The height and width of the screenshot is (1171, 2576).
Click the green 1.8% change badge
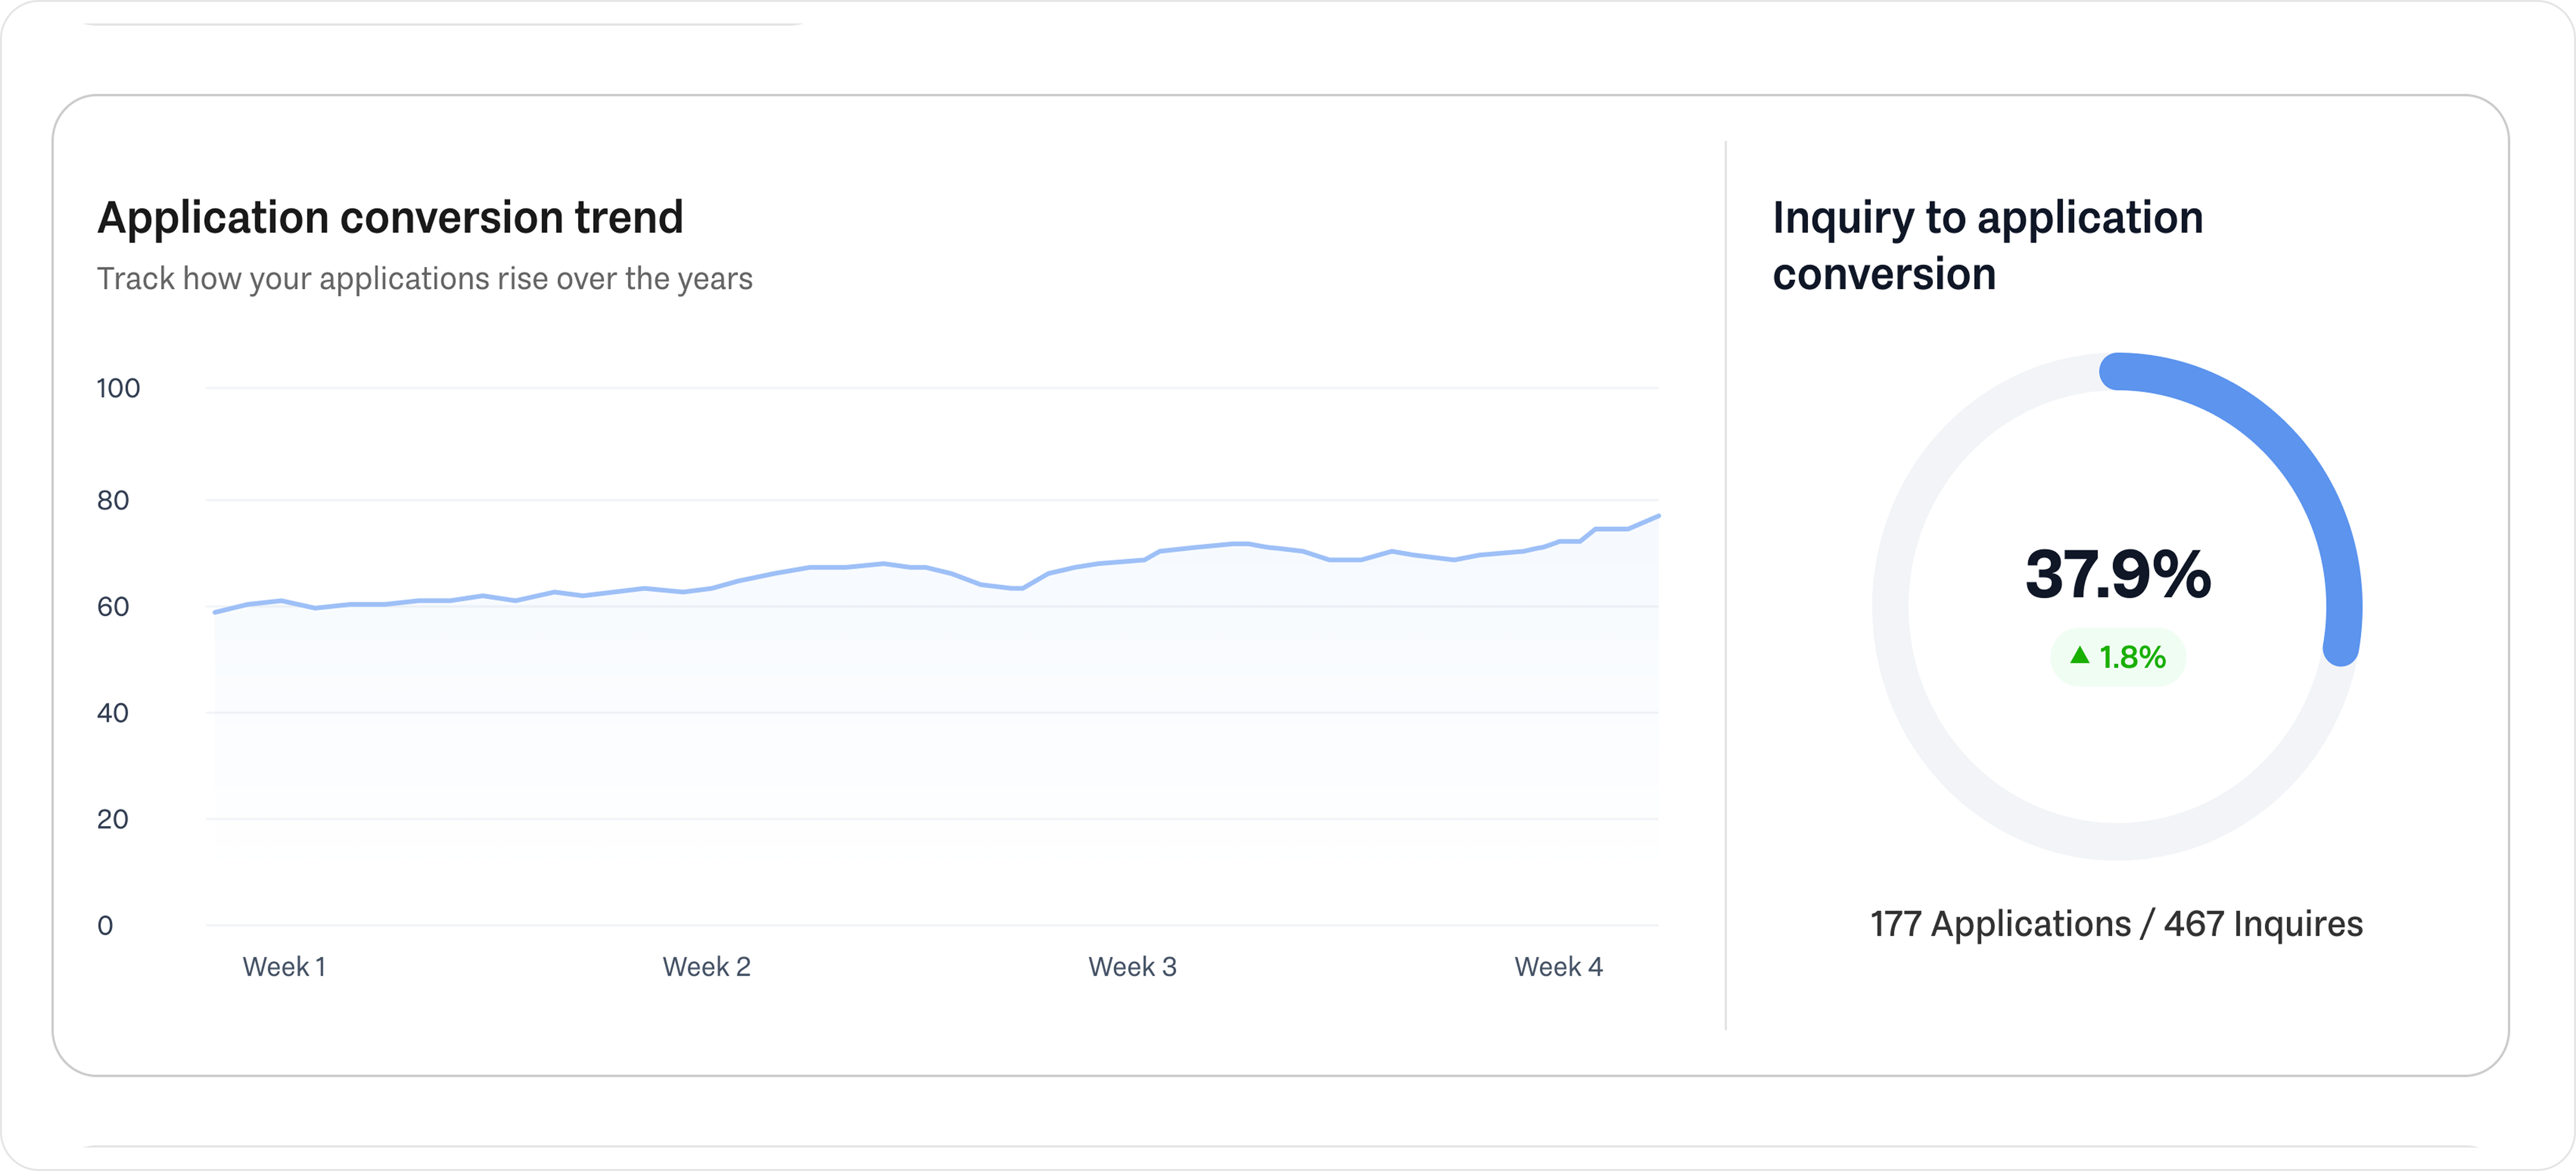(x=2118, y=657)
